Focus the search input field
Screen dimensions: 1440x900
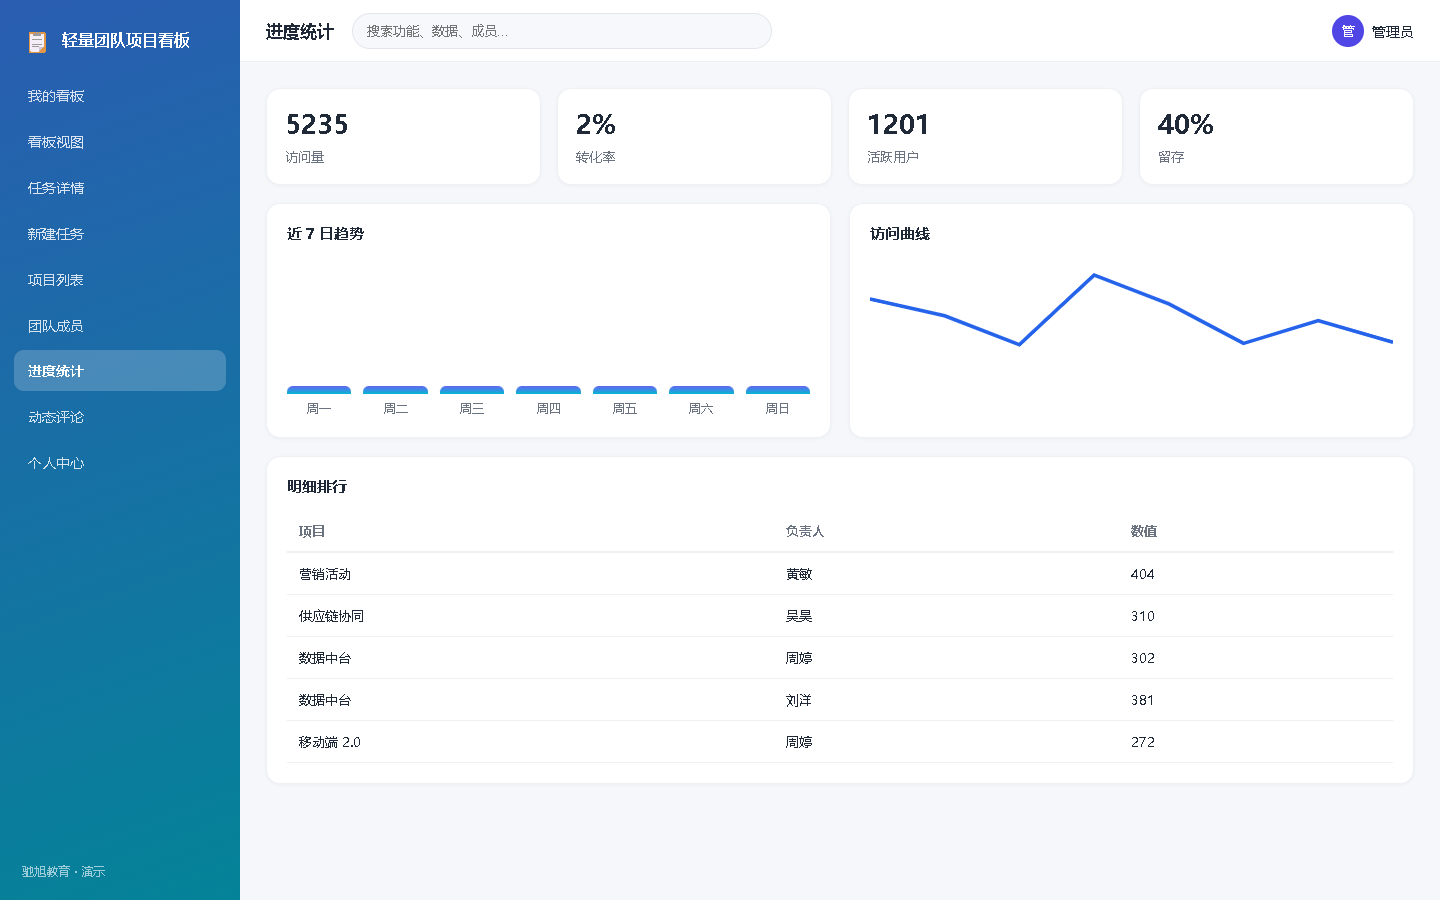click(x=562, y=31)
